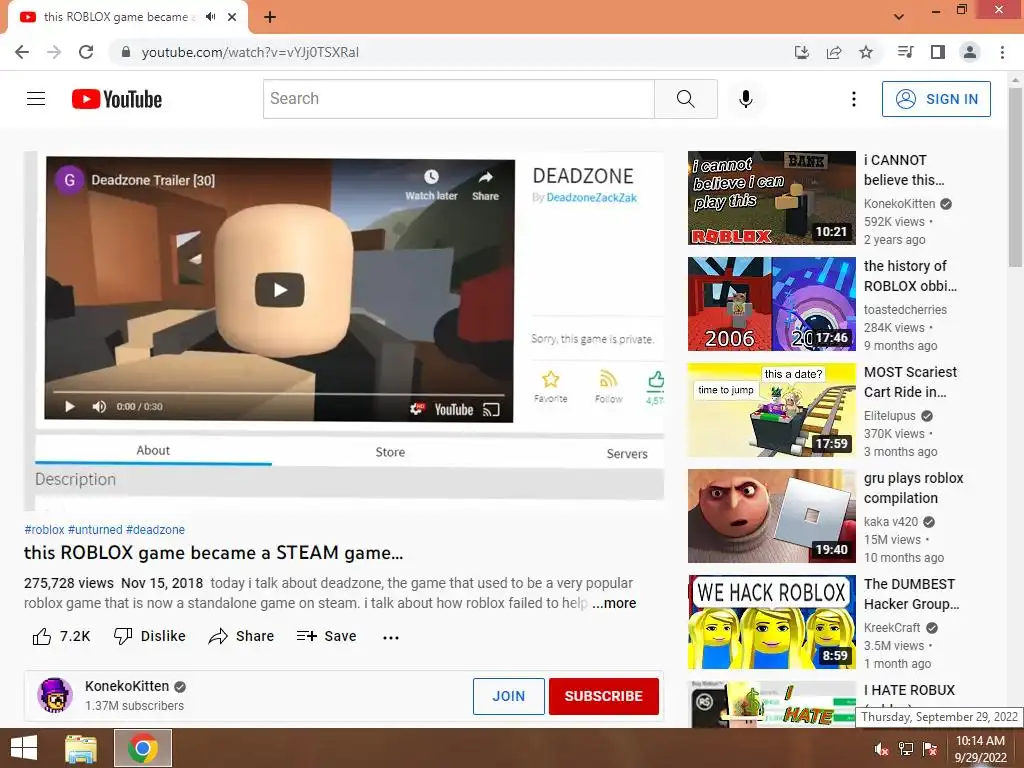Click the muted volume tray icon

882,749
